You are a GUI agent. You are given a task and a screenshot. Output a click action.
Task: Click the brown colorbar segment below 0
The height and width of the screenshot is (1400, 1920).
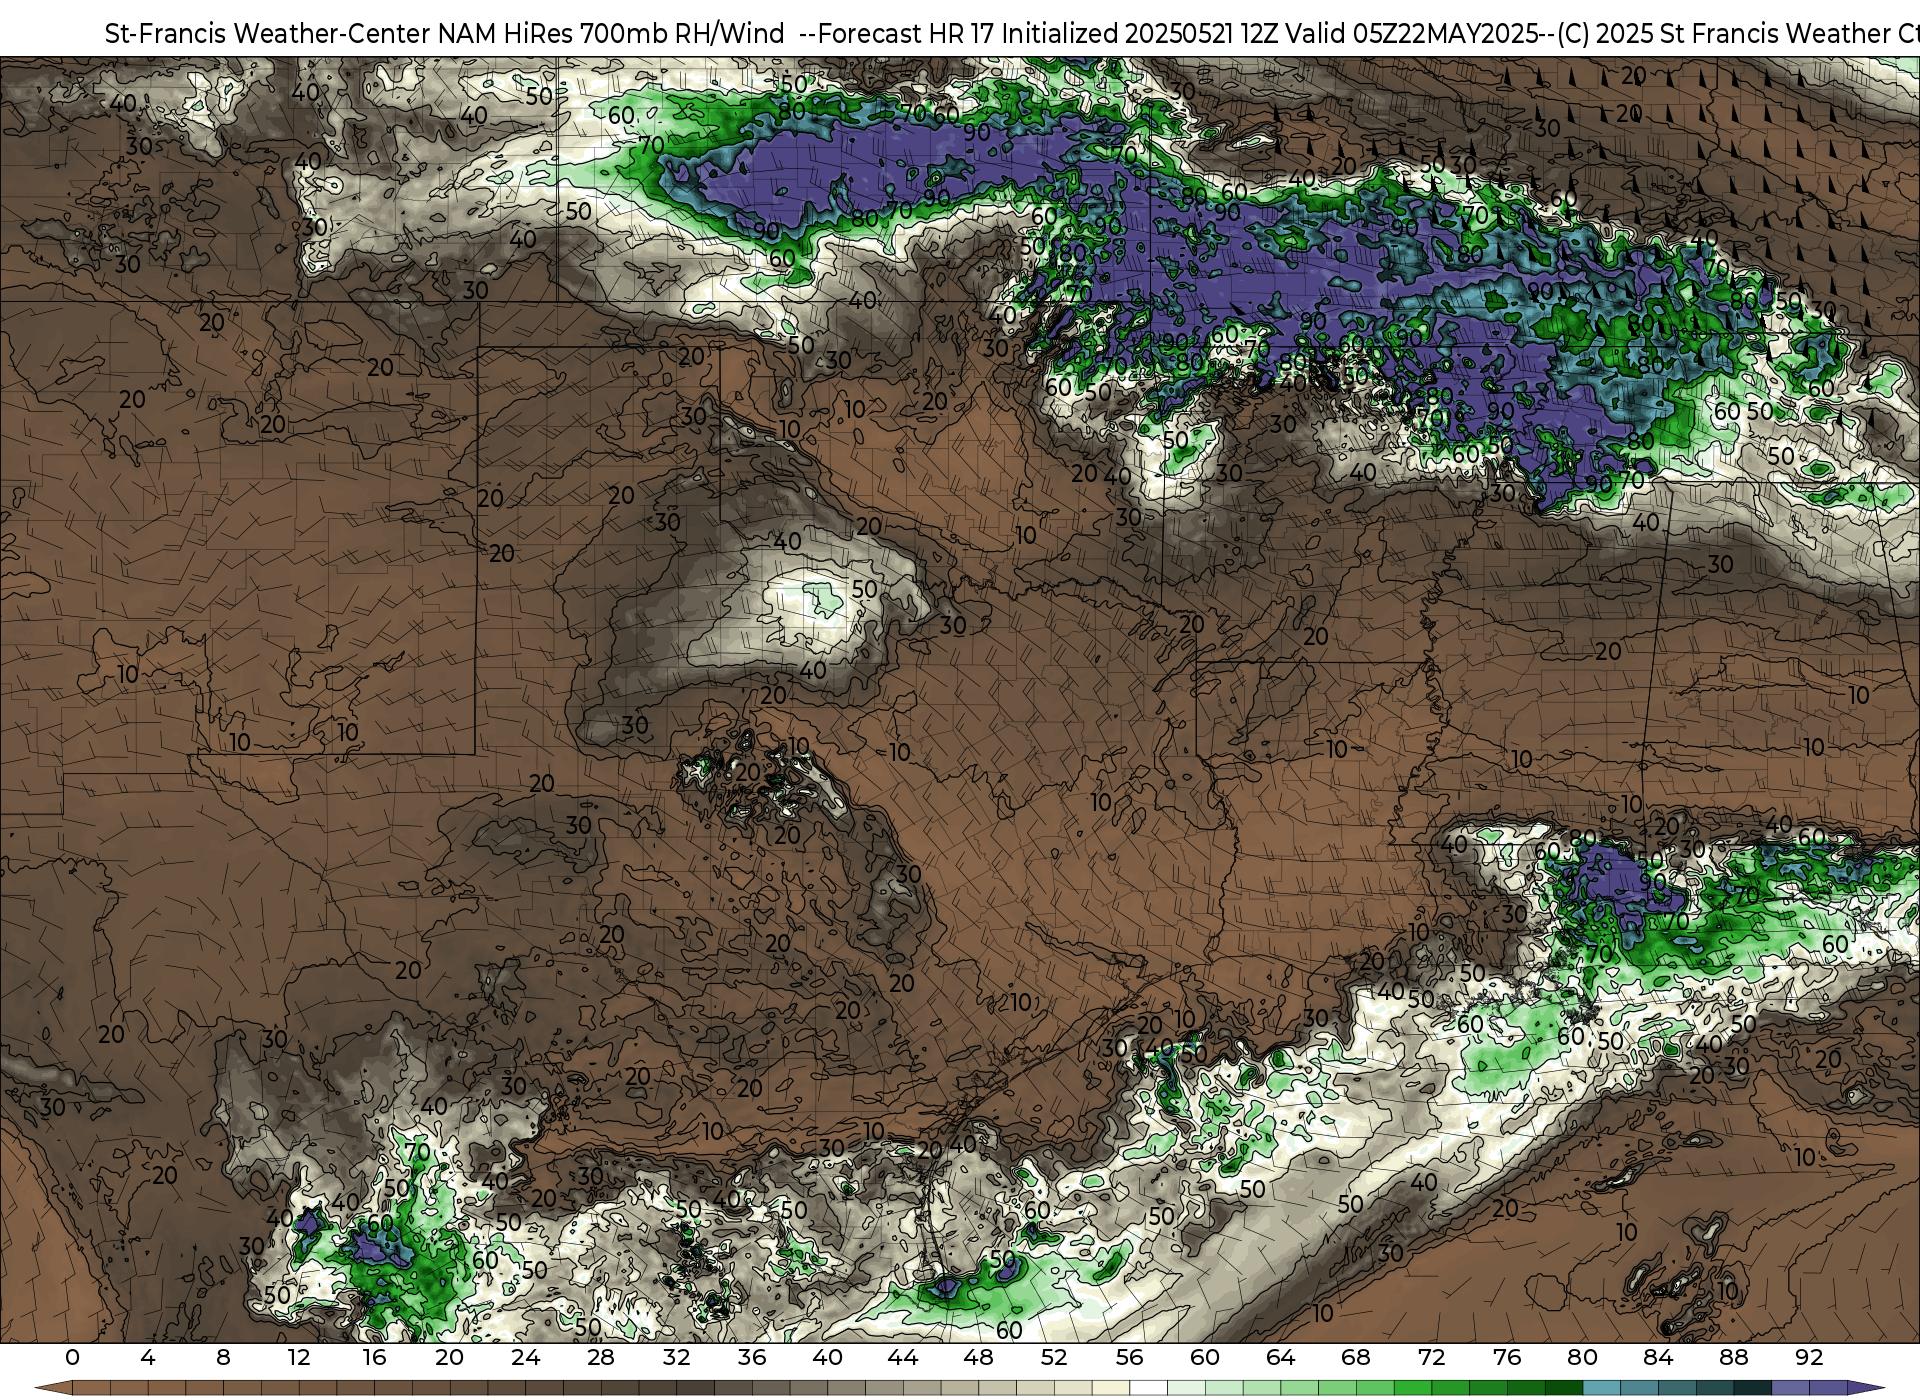(x=91, y=1388)
